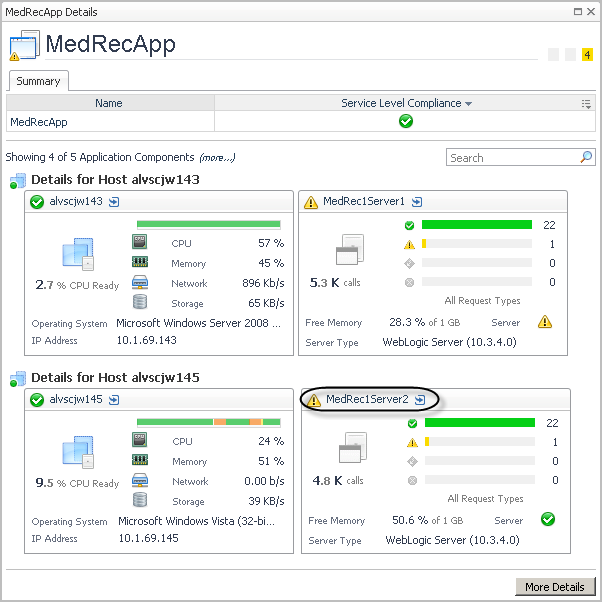Image resolution: width=602 pixels, height=602 pixels.
Task: Click the virtual machine image in alvscjw145 card
Action: 78,452
